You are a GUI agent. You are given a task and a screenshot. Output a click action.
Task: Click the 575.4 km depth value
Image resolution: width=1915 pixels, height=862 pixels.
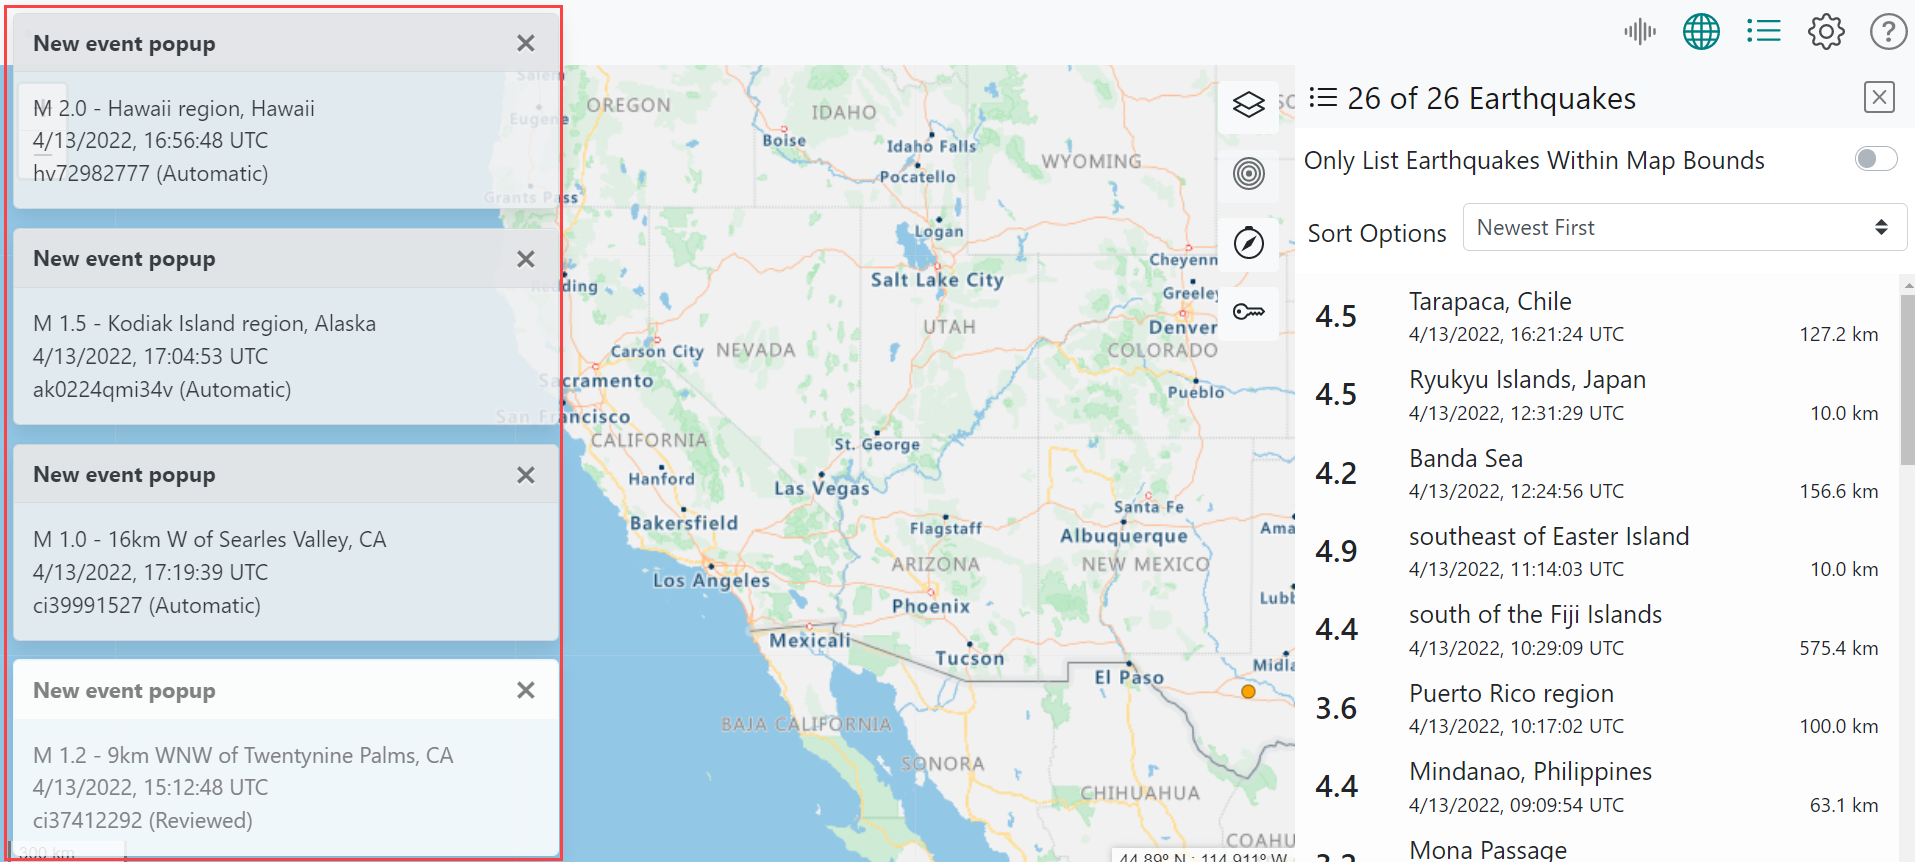1838,648
